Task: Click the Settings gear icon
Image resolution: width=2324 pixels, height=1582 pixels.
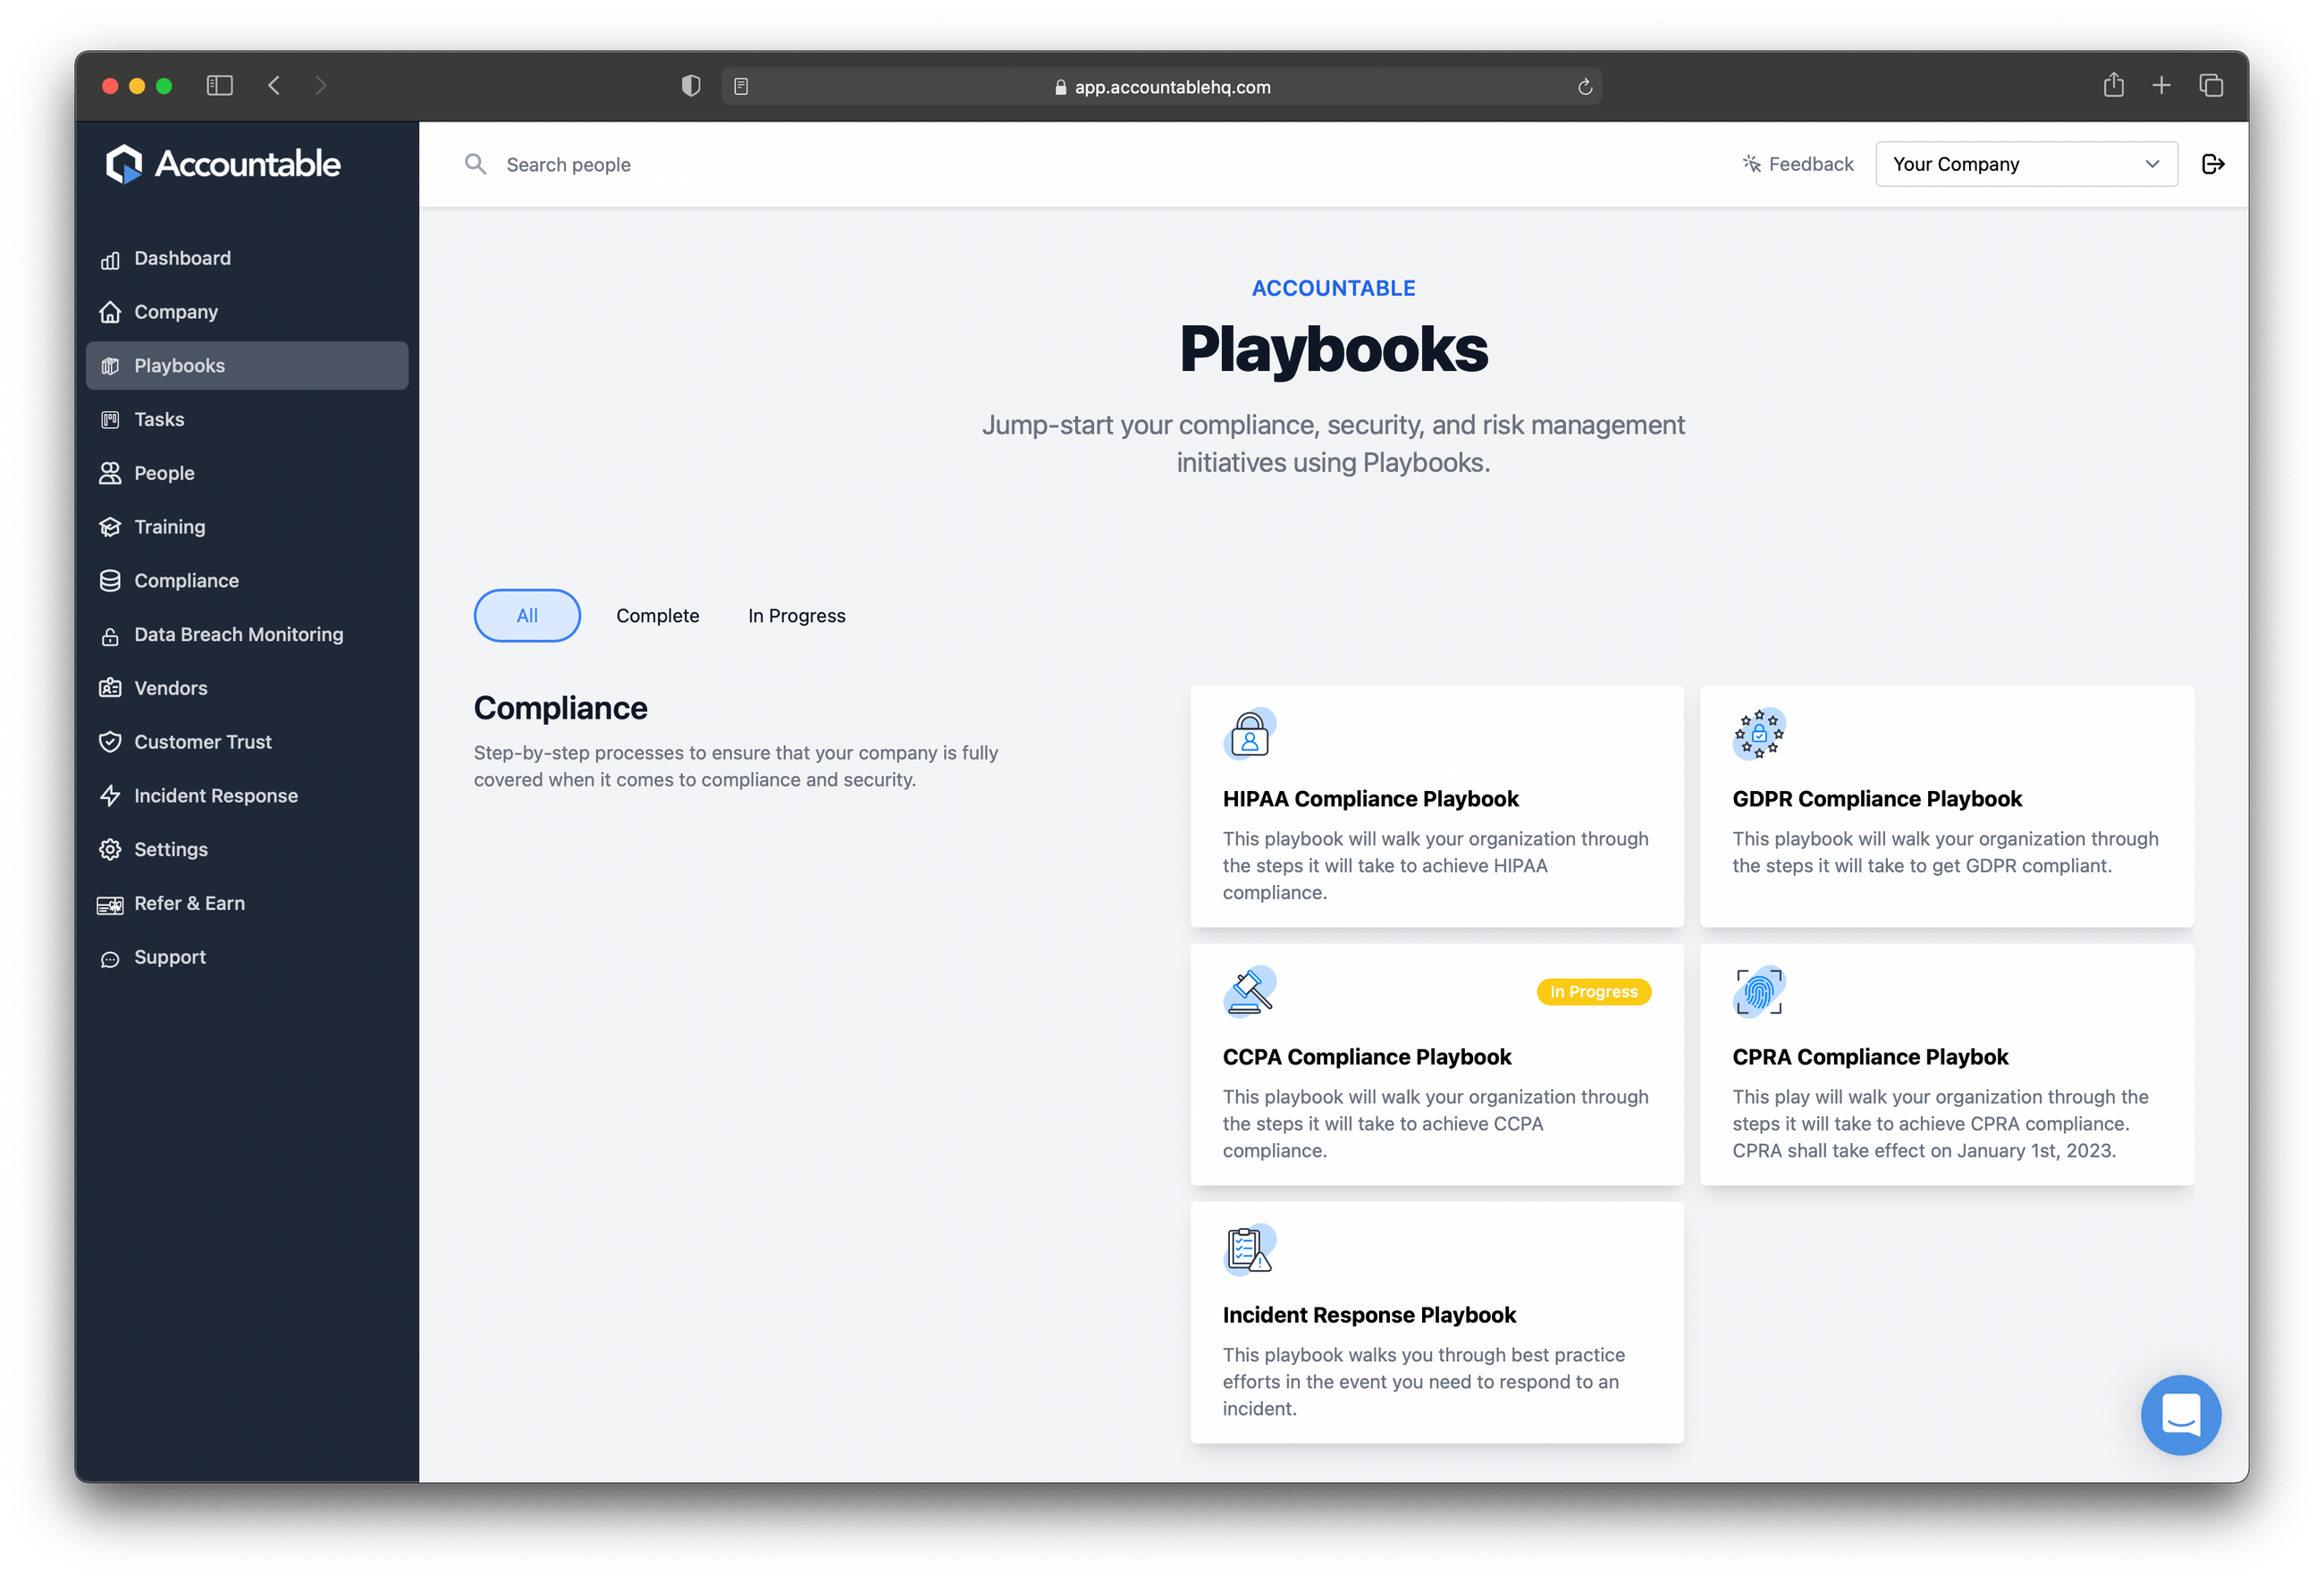Action: pos(110,850)
